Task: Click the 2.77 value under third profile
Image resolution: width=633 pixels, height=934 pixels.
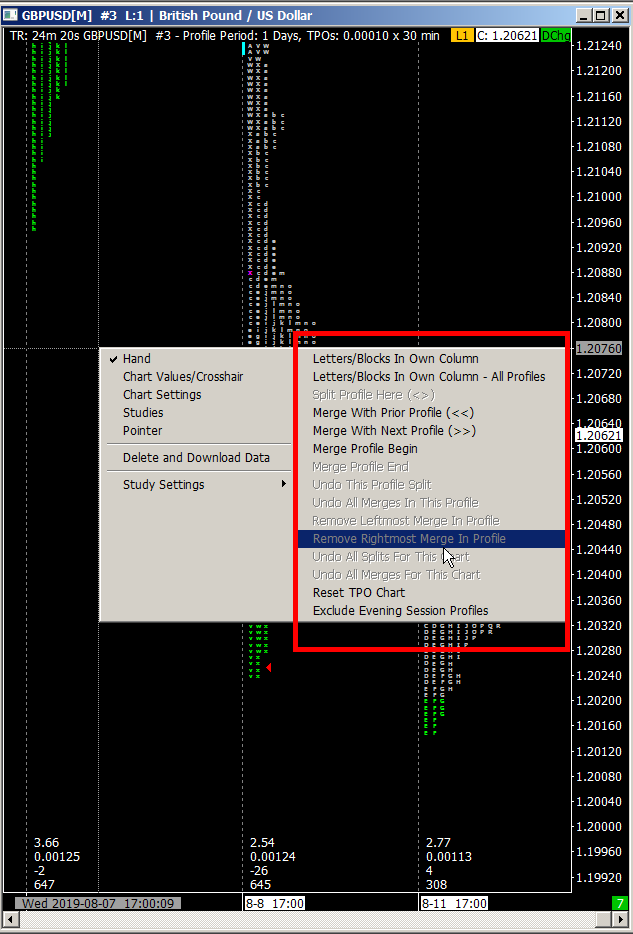Action: click(438, 842)
